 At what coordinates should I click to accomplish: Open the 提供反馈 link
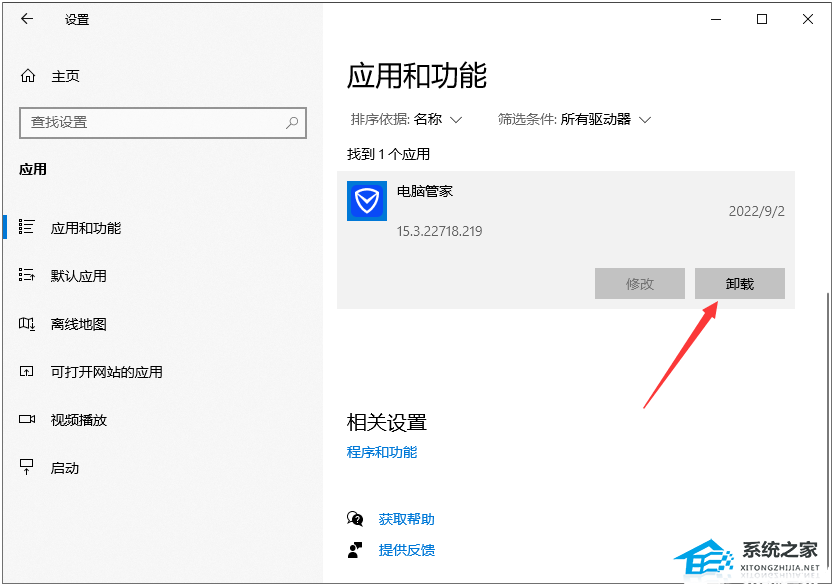pos(406,550)
